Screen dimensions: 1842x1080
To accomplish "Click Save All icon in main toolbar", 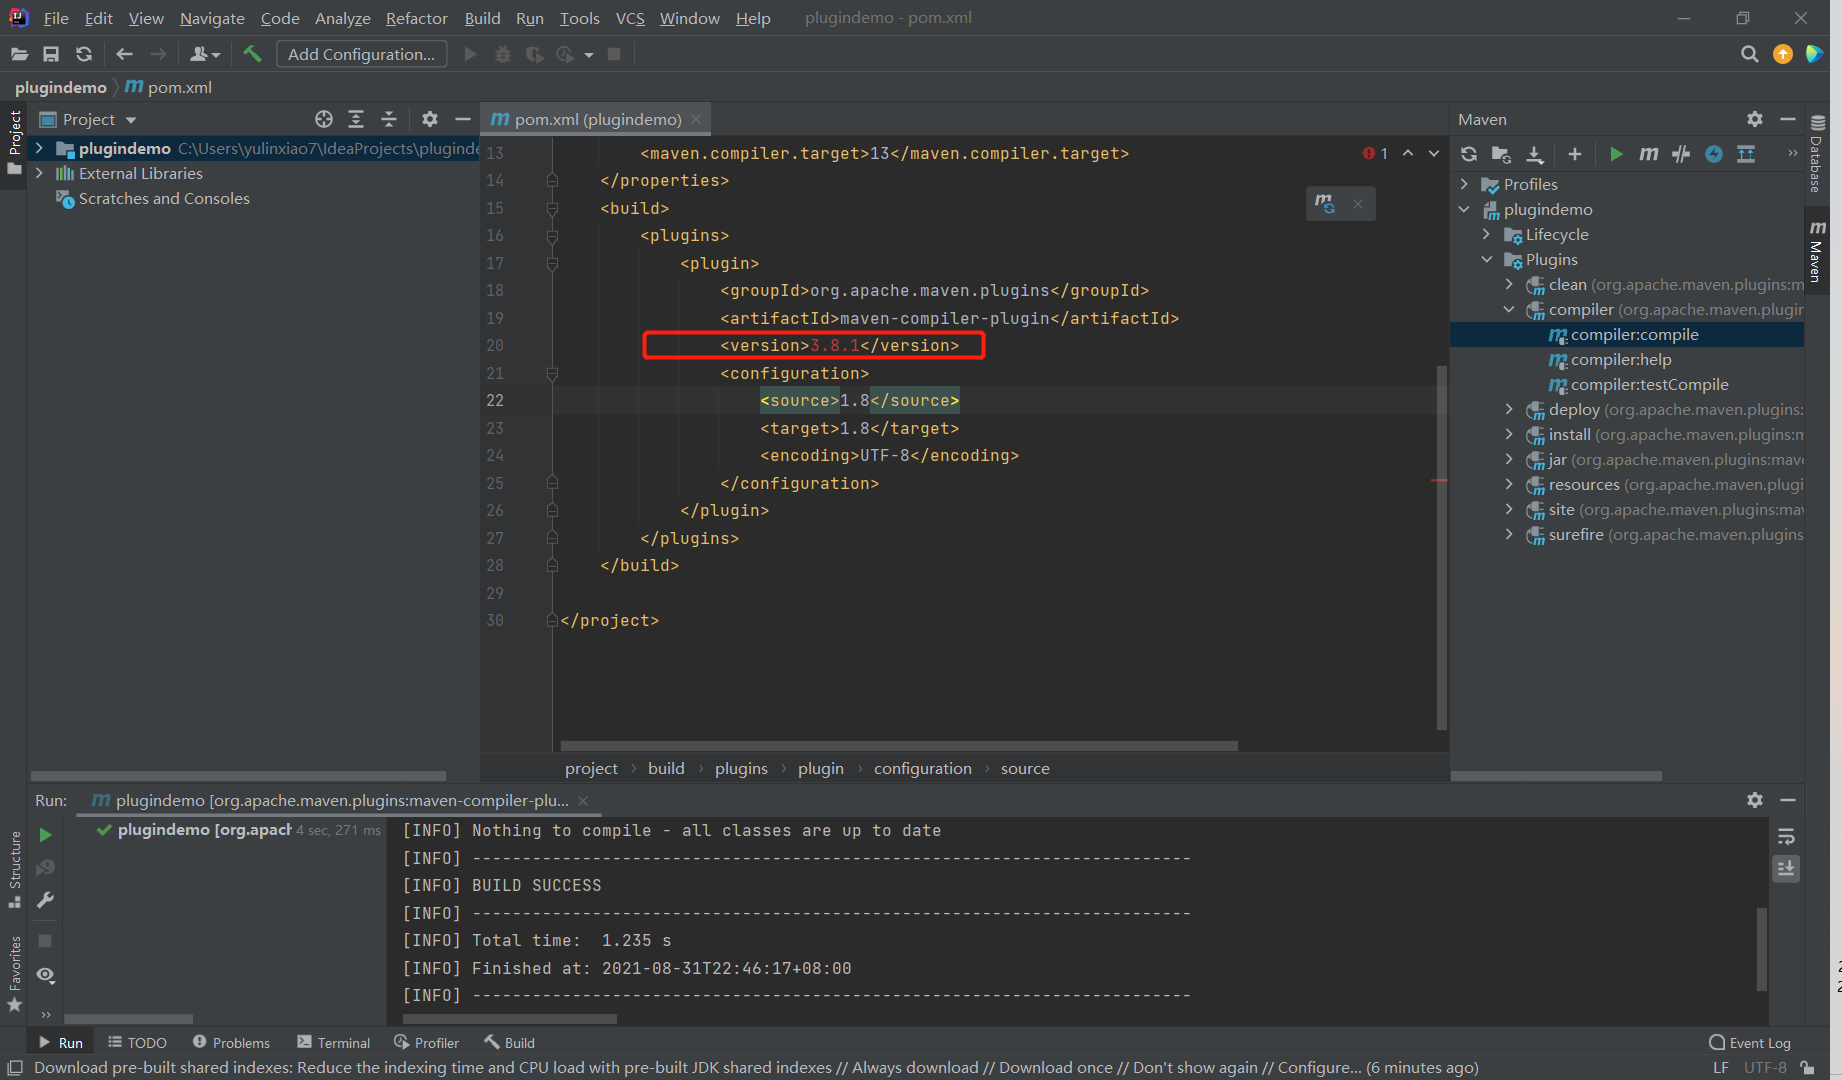I will click(x=51, y=54).
